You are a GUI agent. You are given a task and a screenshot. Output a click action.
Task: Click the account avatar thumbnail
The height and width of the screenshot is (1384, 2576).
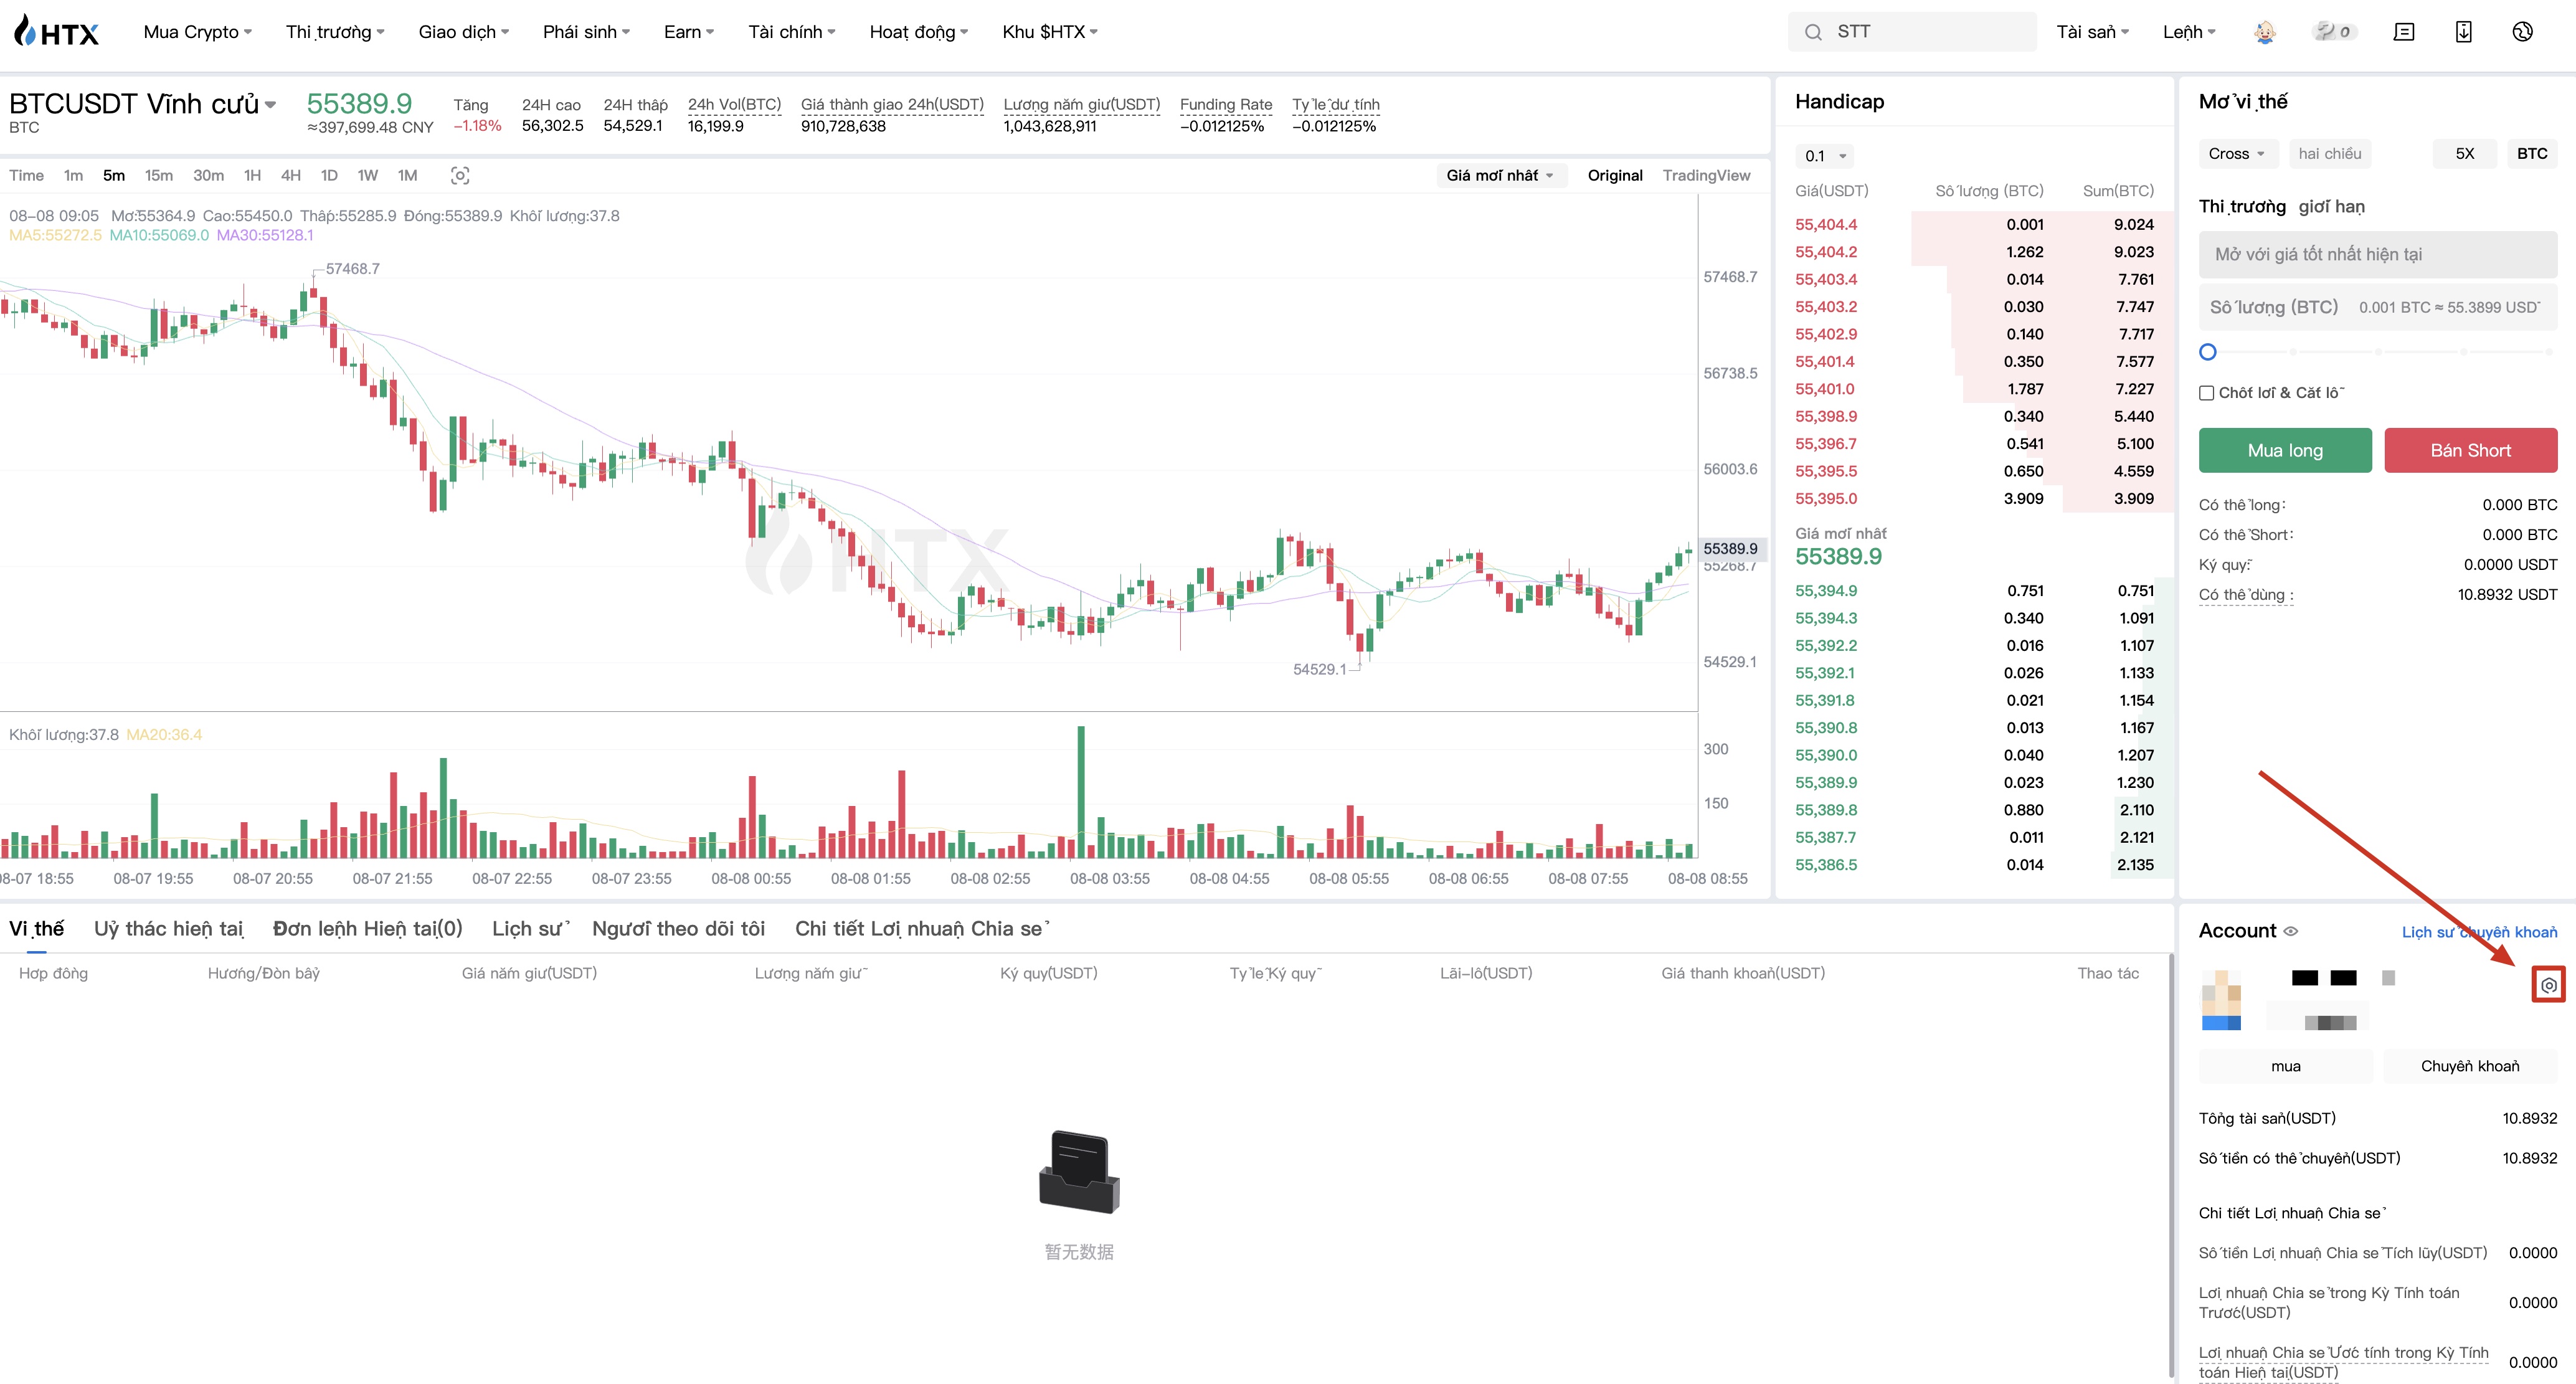coord(2221,1000)
